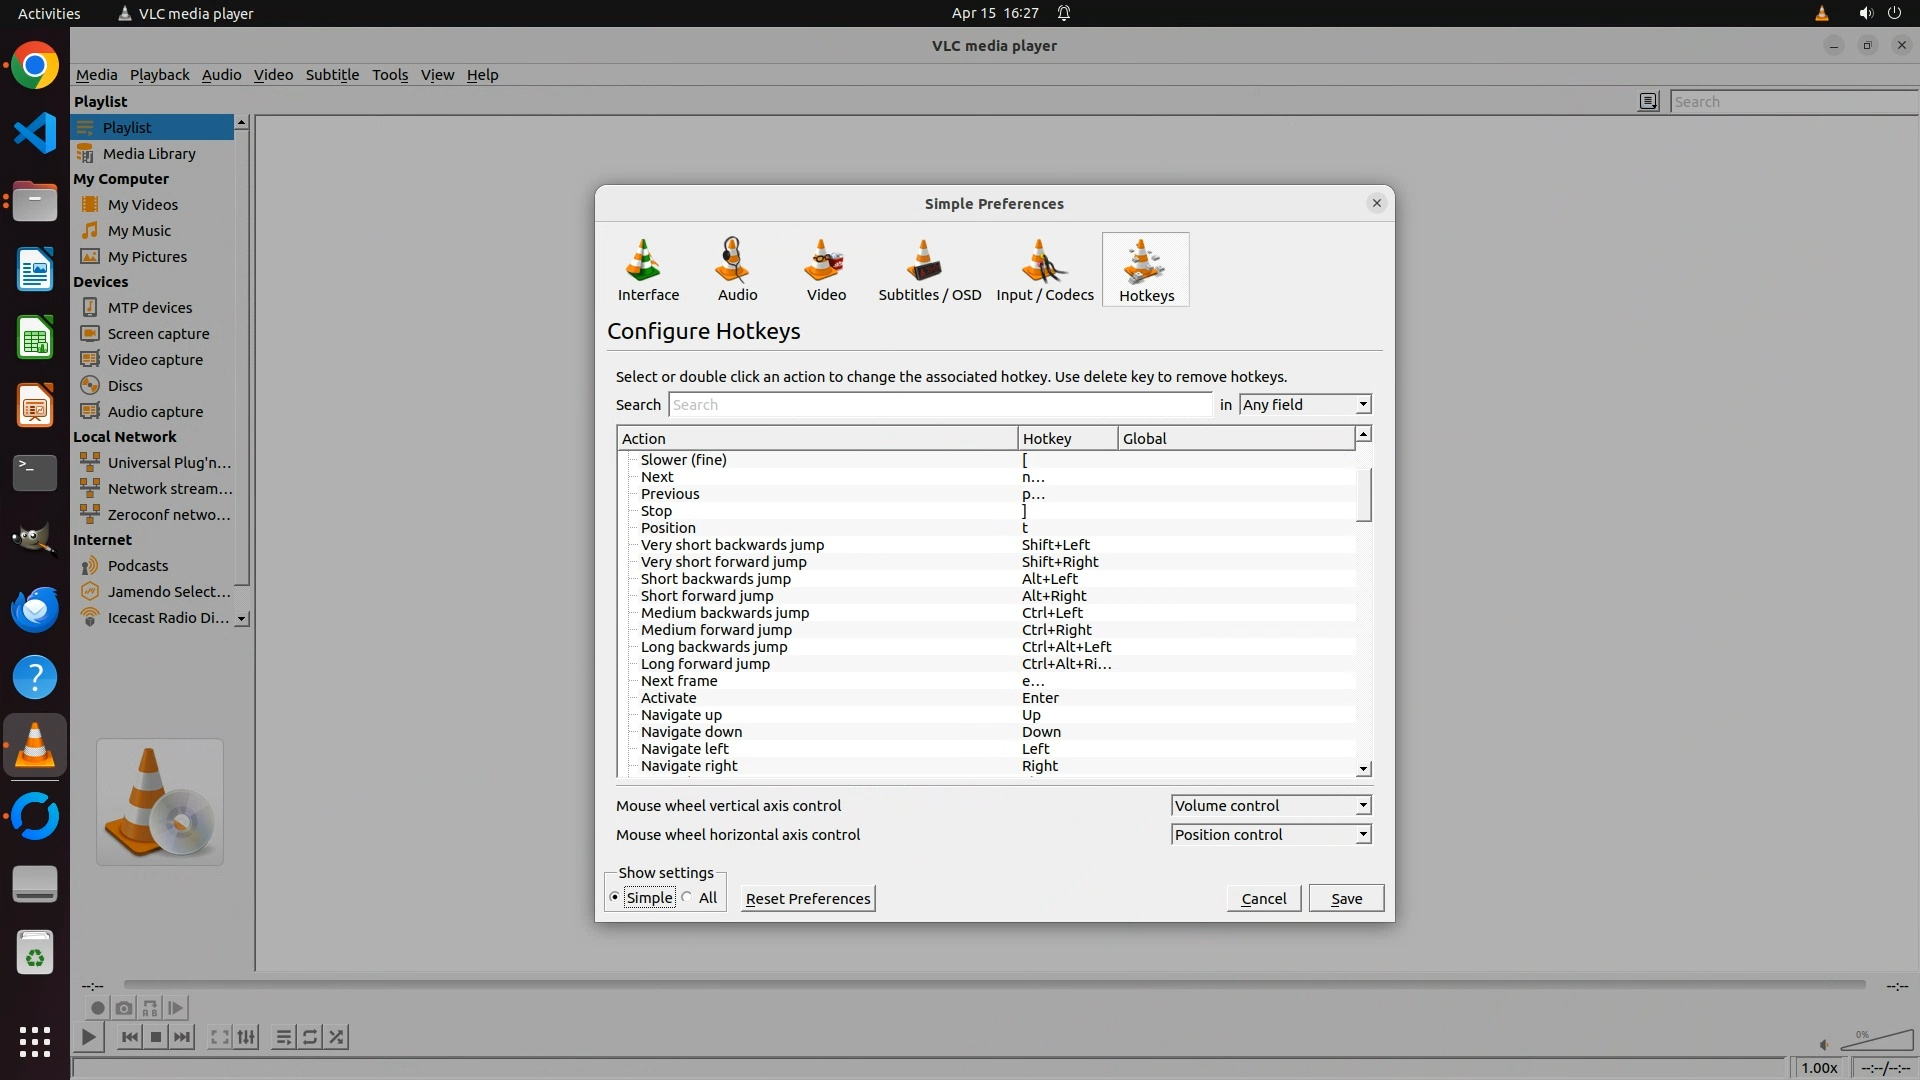
Task: Open the Tools menu
Action: [x=389, y=75]
